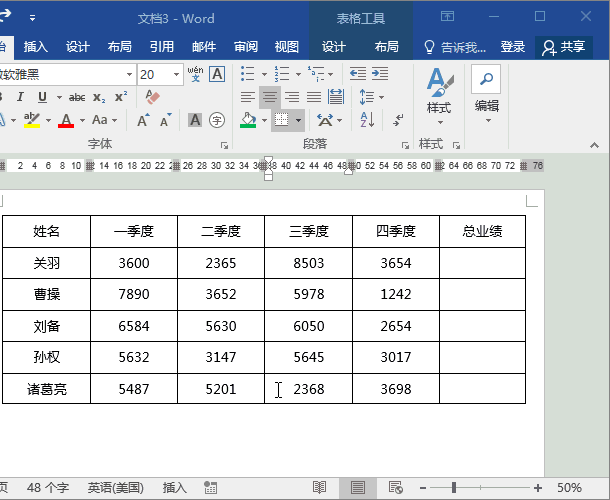This screenshot has height=500, width=610.
Task: Switch to Read Mode view
Action: coord(319,487)
